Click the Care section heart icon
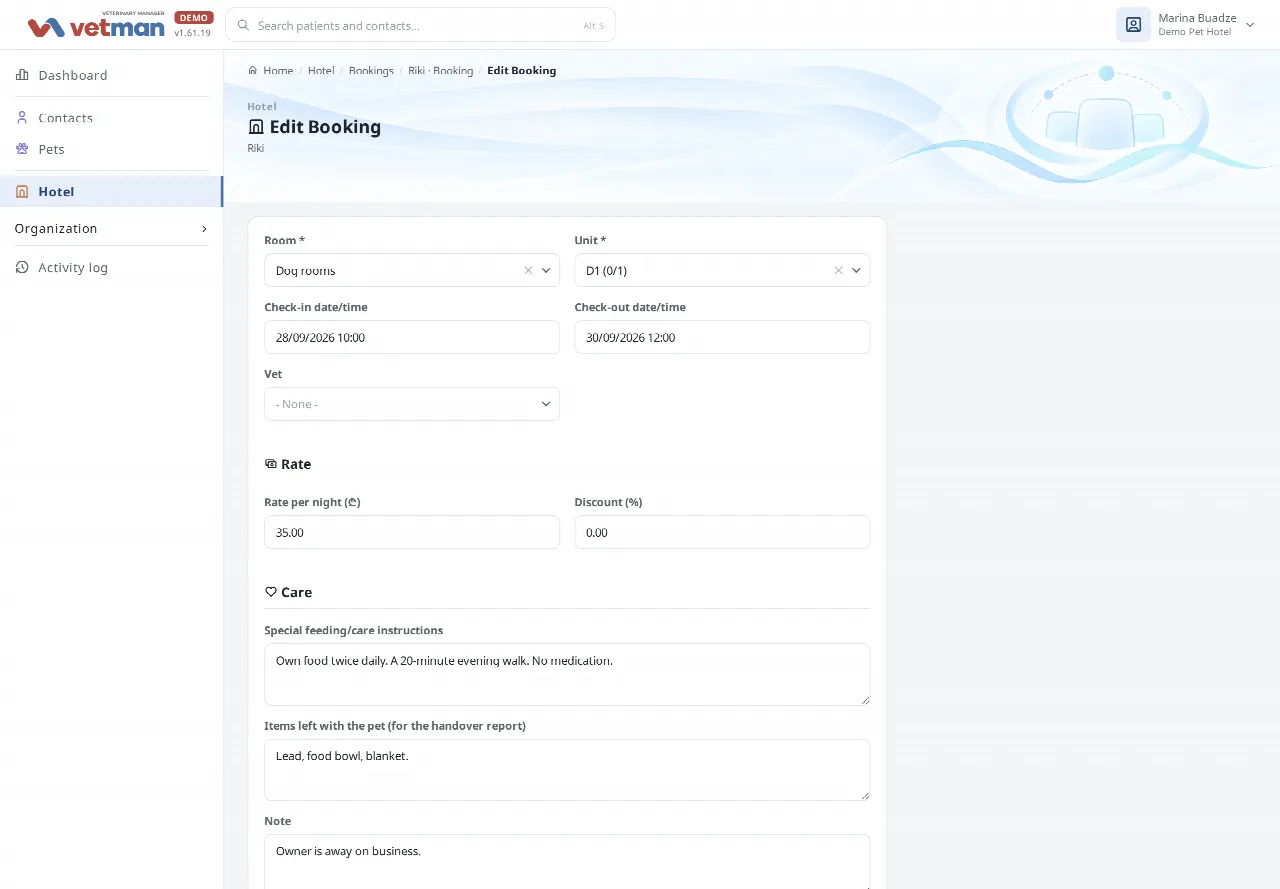 point(270,592)
